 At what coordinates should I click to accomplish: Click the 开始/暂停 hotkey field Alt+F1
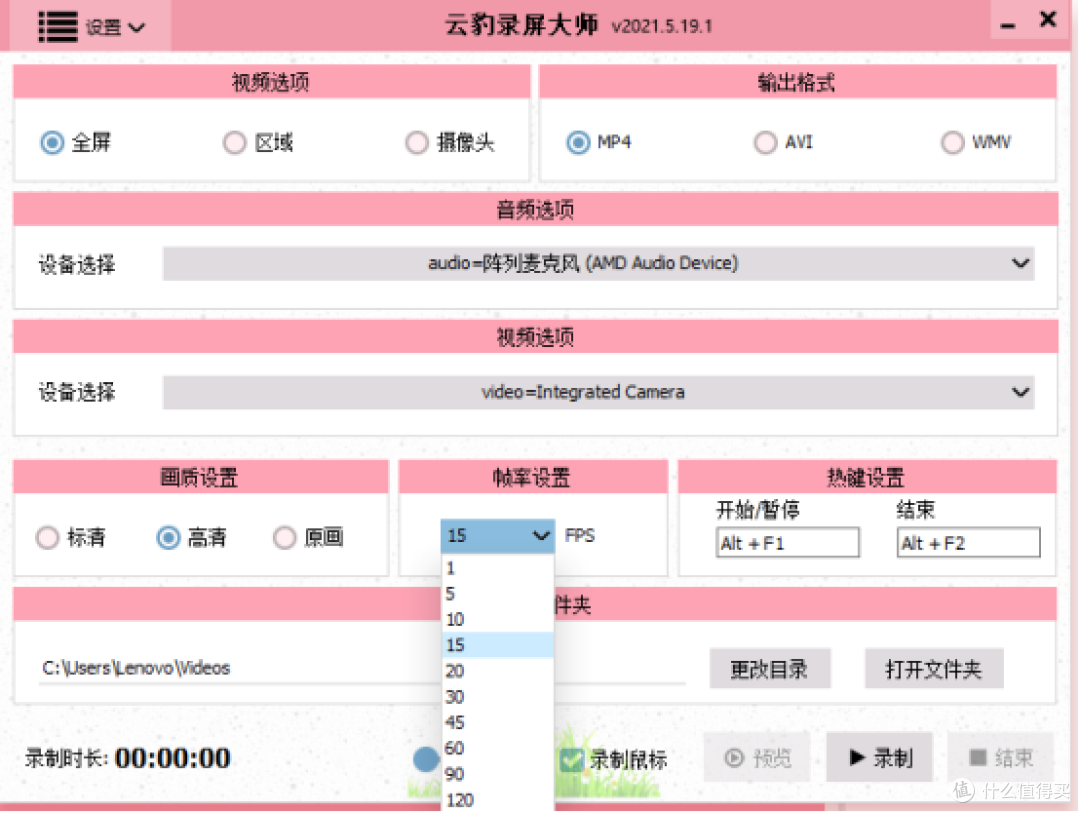(787, 543)
